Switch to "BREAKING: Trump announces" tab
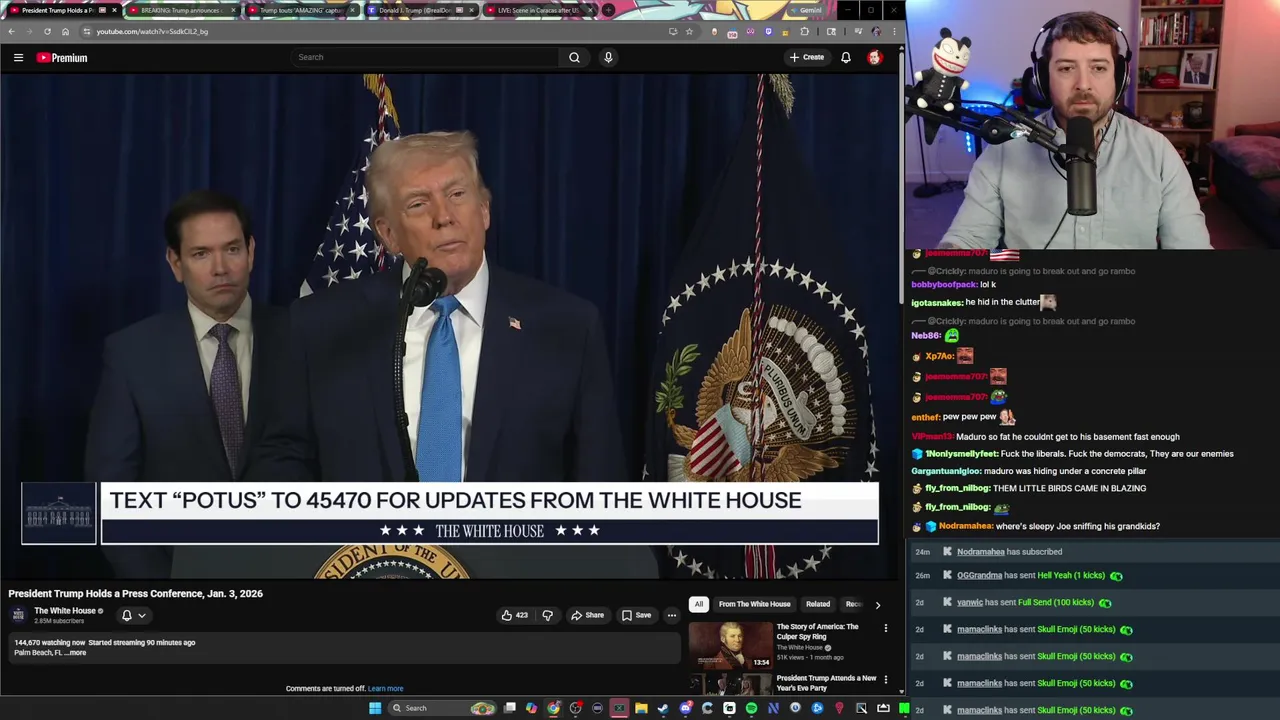Image resolution: width=1280 pixels, height=720 pixels. pyautogui.click(x=181, y=10)
